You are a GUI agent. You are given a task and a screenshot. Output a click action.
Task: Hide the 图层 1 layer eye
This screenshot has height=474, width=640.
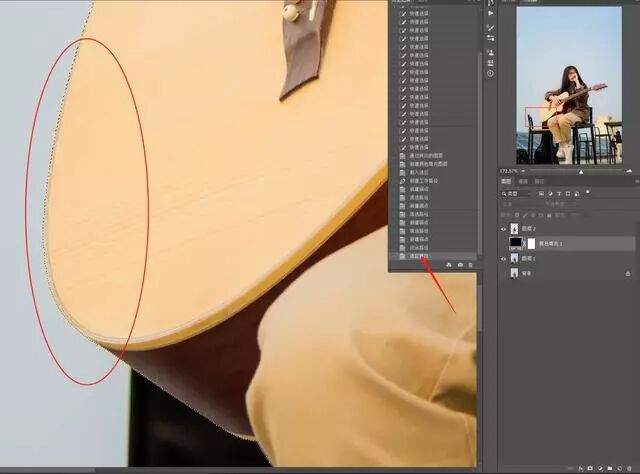(503, 259)
